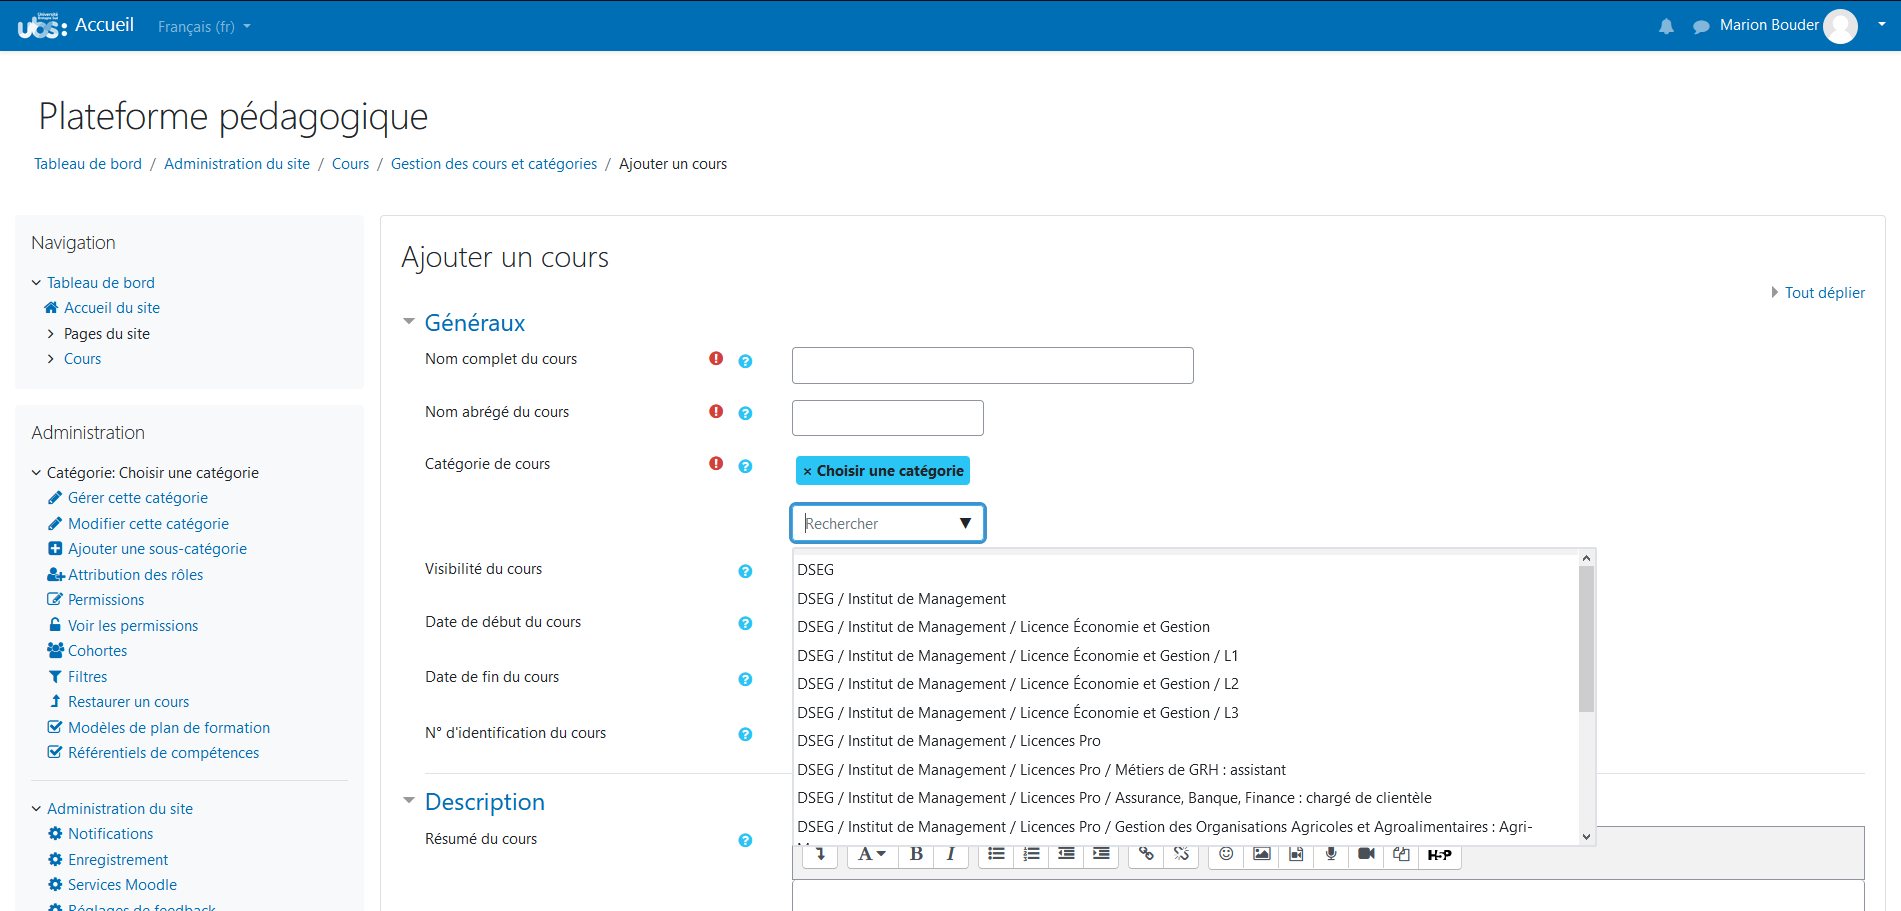
Task: Open Administration du site breadcrumb link
Action: [x=237, y=164]
